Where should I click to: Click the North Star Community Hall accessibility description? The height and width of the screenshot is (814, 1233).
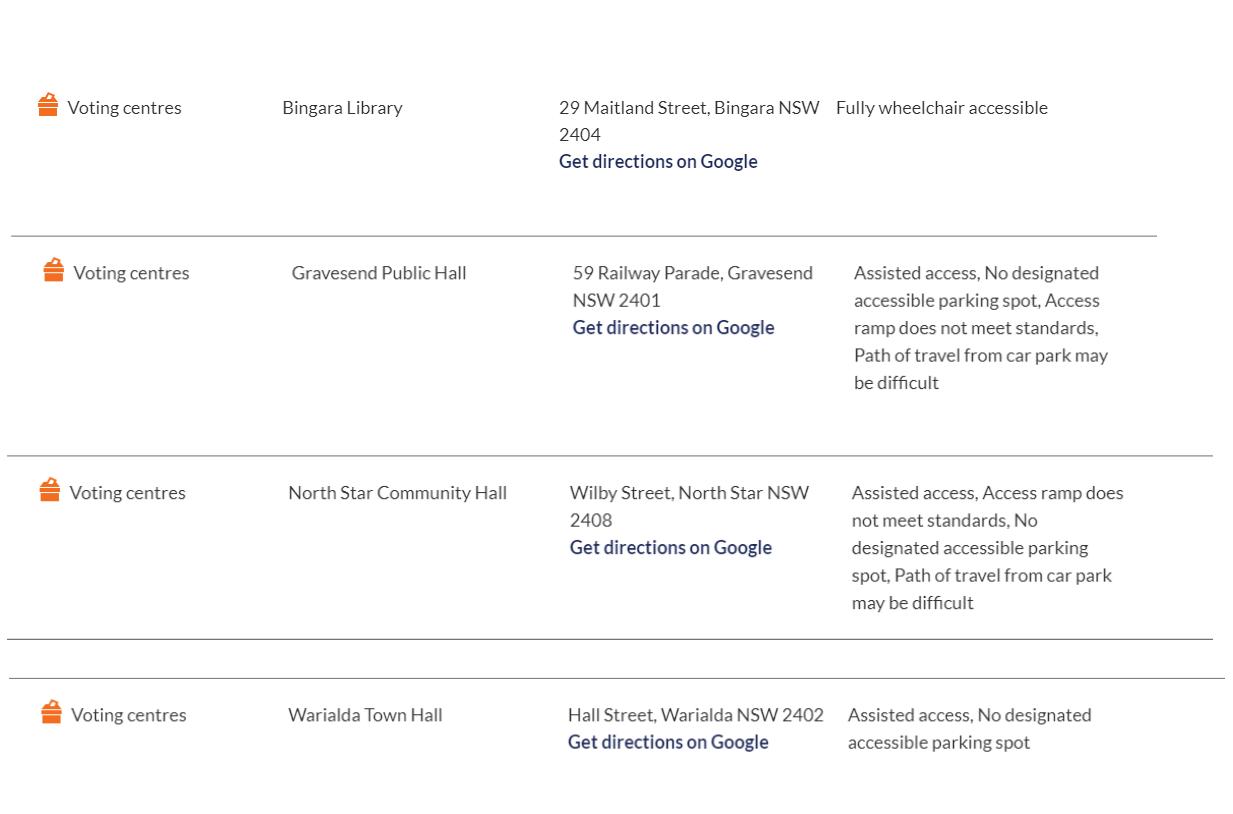click(986, 547)
